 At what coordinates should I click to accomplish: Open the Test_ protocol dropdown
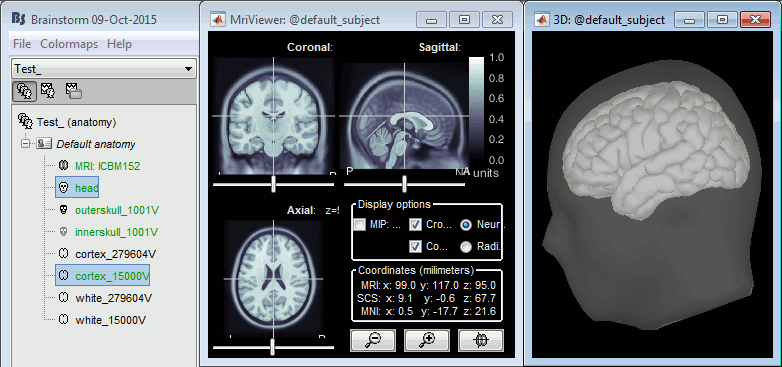tap(104, 69)
